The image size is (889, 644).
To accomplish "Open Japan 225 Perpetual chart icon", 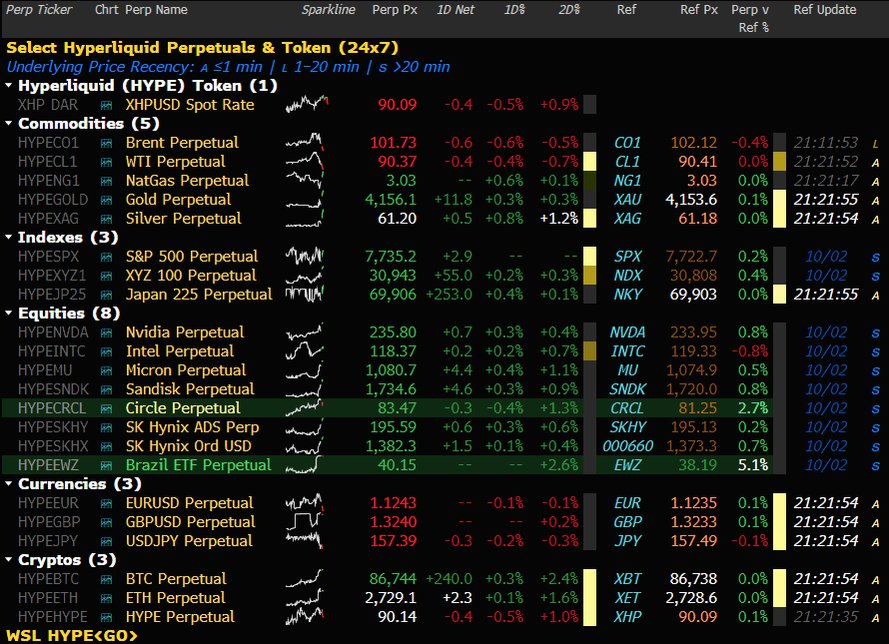I will pyautogui.click(x=106, y=295).
